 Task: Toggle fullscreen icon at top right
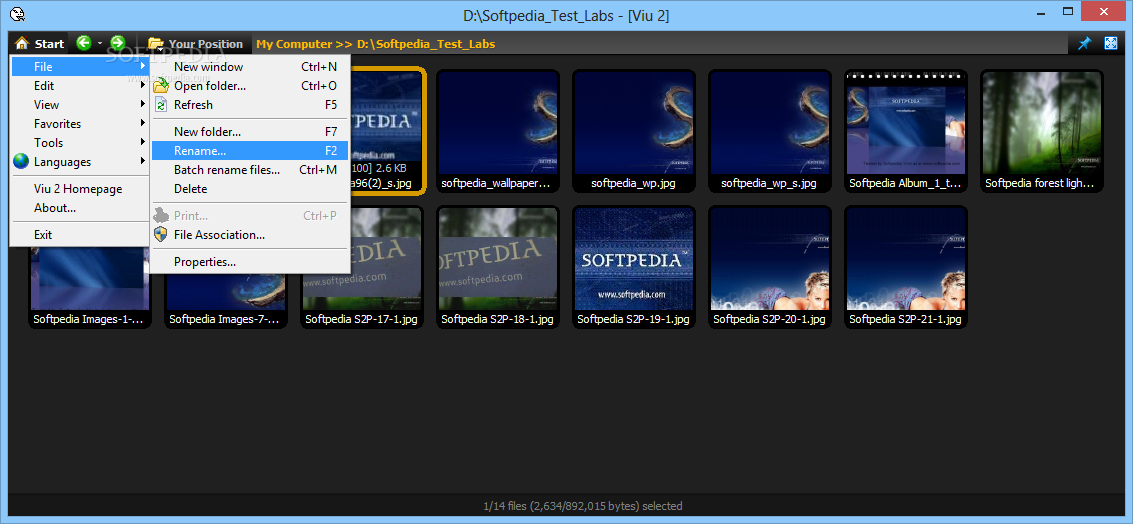(x=1111, y=43)
